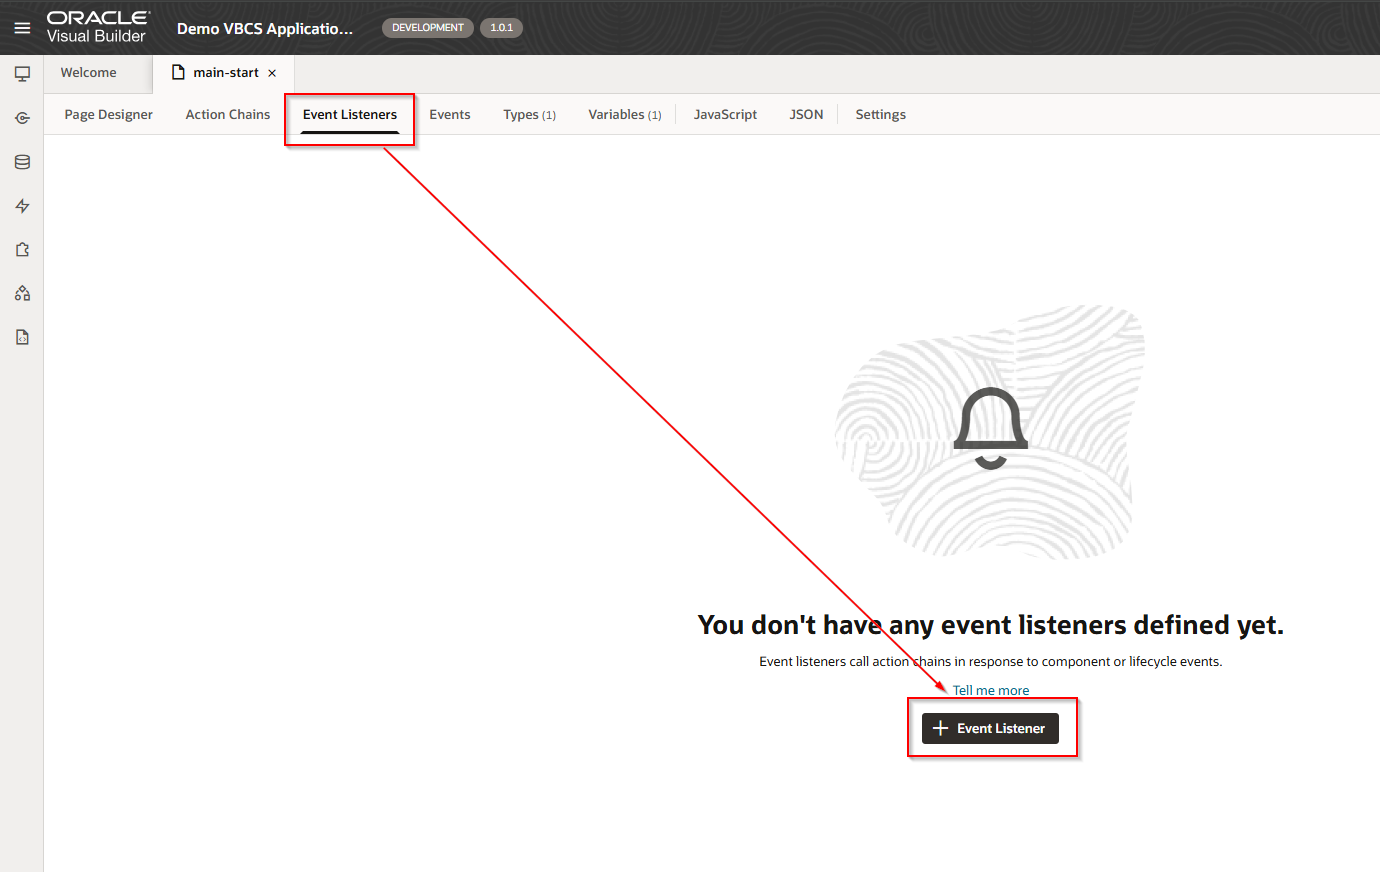The height and width of the screenshot is (872, 1380).
Task: Close the main-start tab
Action: coord(272,73)
